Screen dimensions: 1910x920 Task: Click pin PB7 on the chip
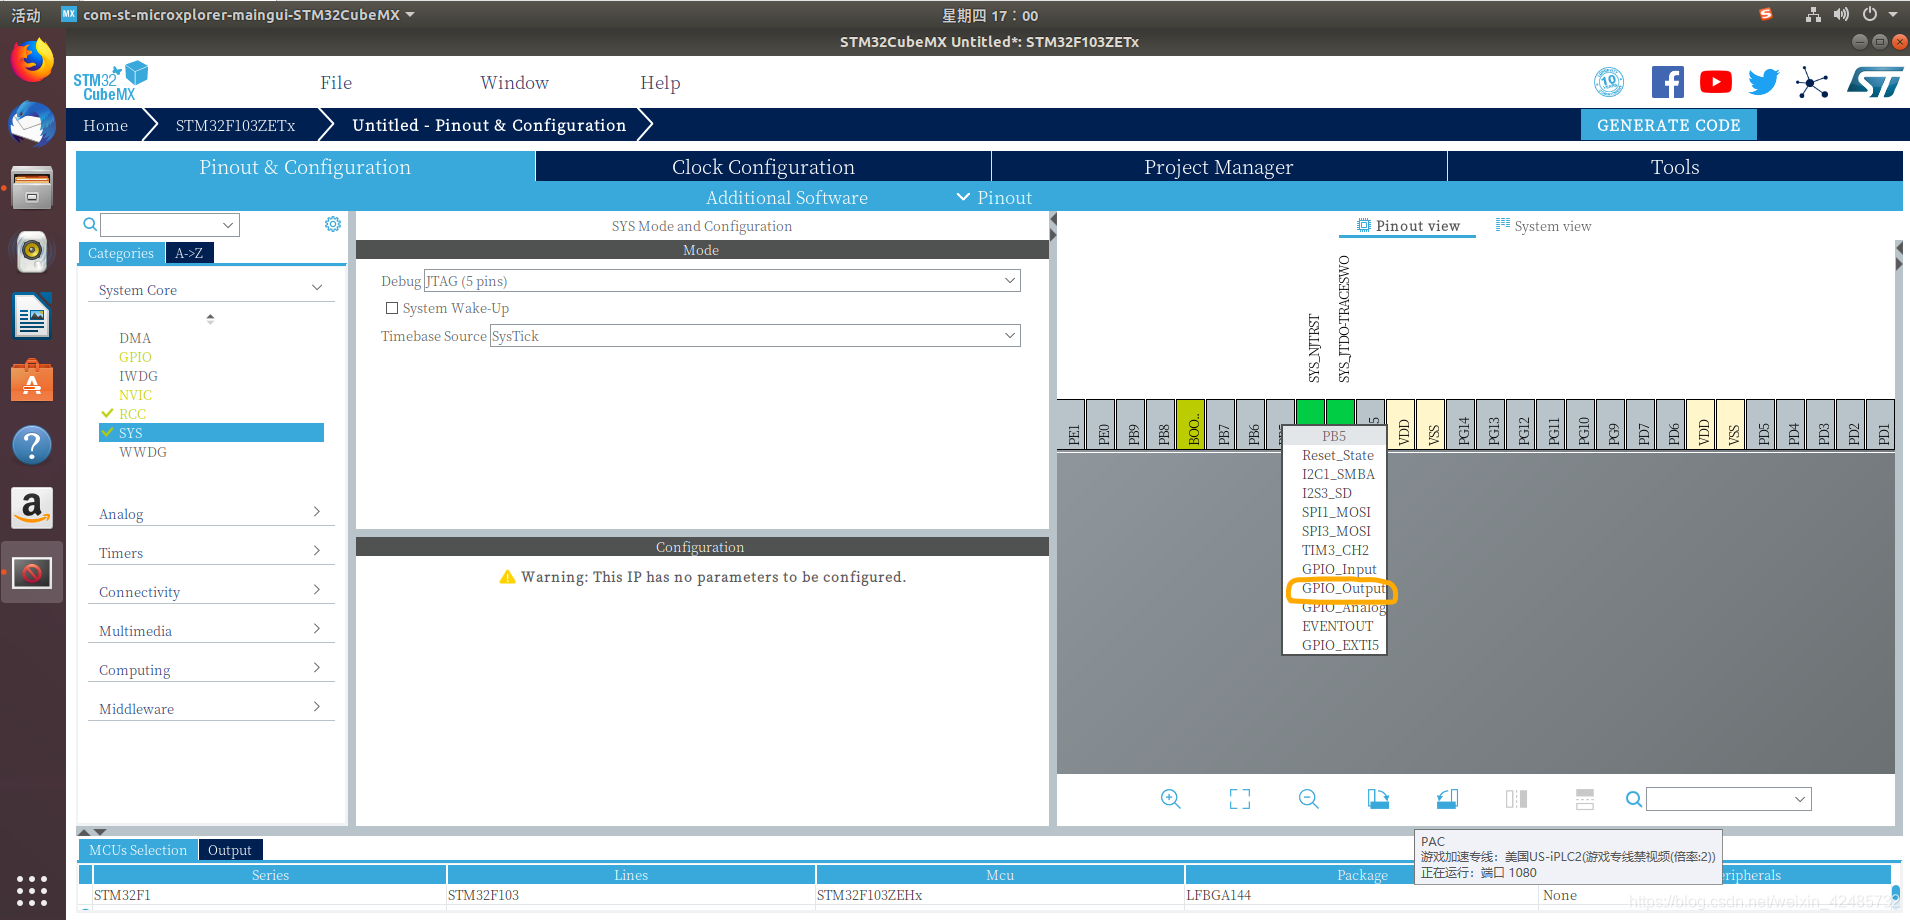pyautogui.click(x=1221, y=424)
